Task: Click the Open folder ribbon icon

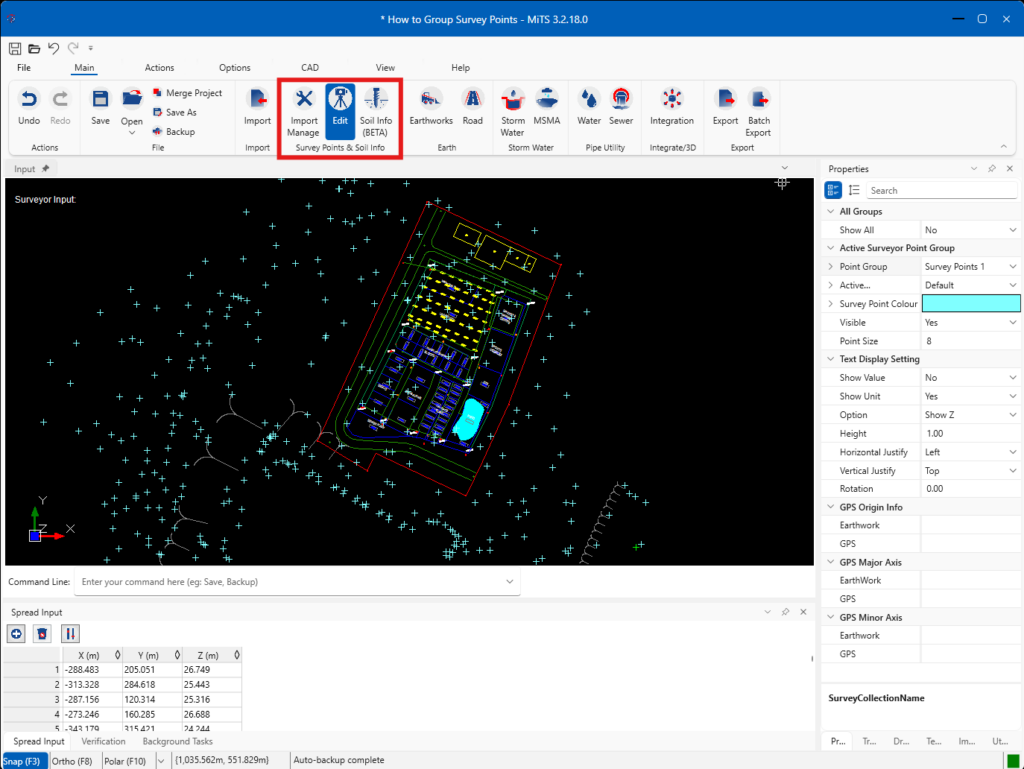Action: (x=131, y=110)
